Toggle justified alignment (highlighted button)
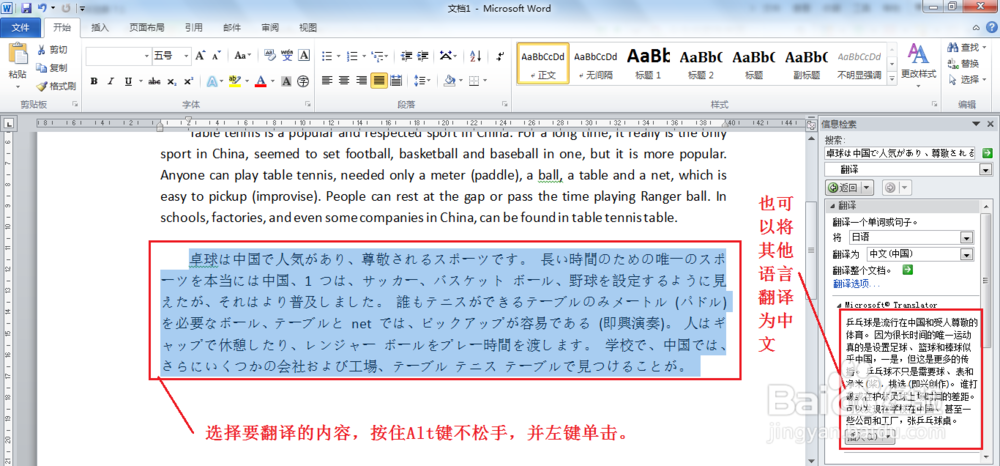This screenshot has width=1000, height=466. click(x=379, y=81)
